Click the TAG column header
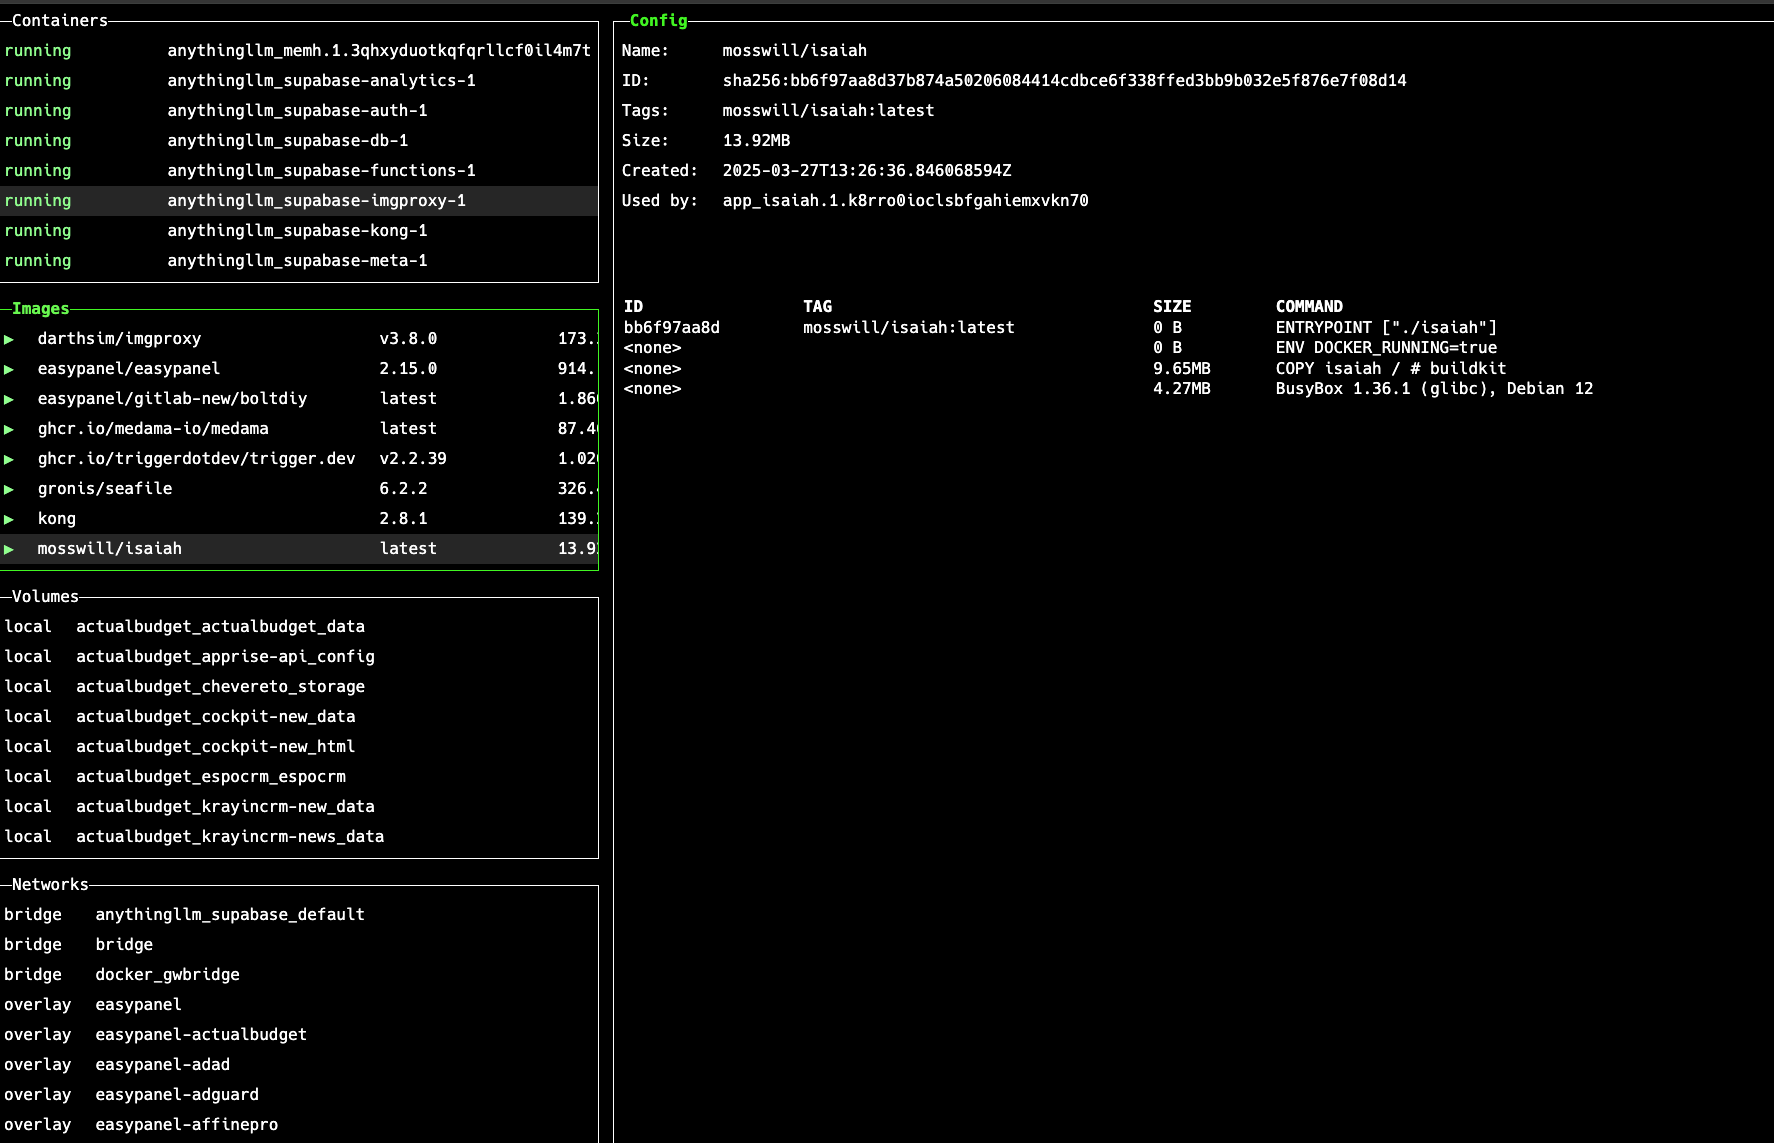The width and height of the screenshot is (1774, 1143). pyautogui.click(x=817, y=306)
